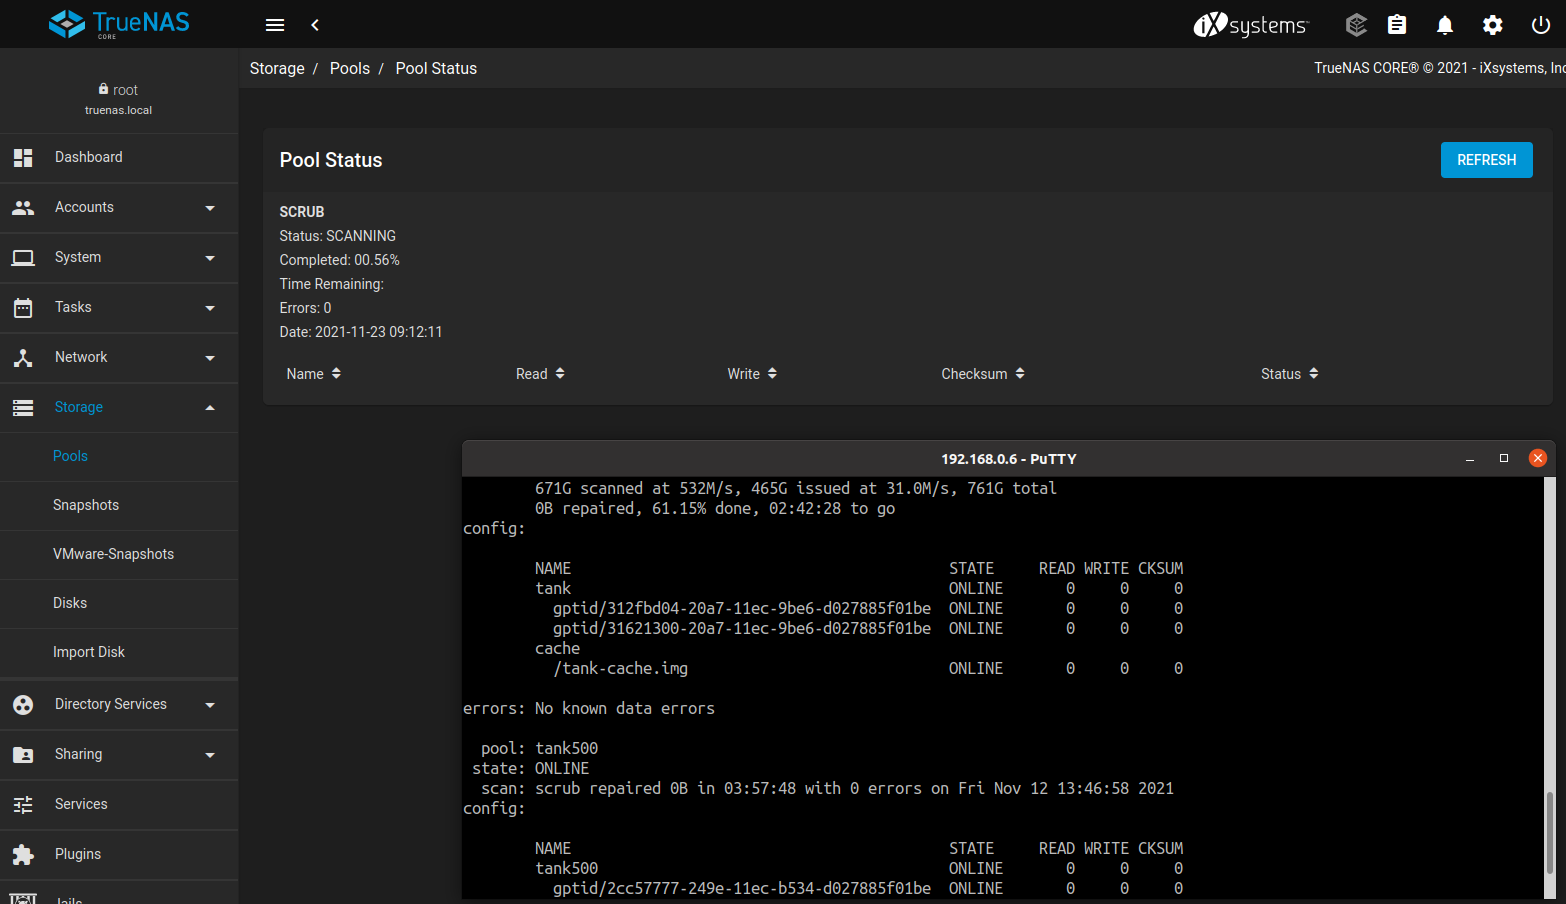Click Pool Status breadcrumb
The height and width of the screenshot is (904, 1566).
[436, 69]
